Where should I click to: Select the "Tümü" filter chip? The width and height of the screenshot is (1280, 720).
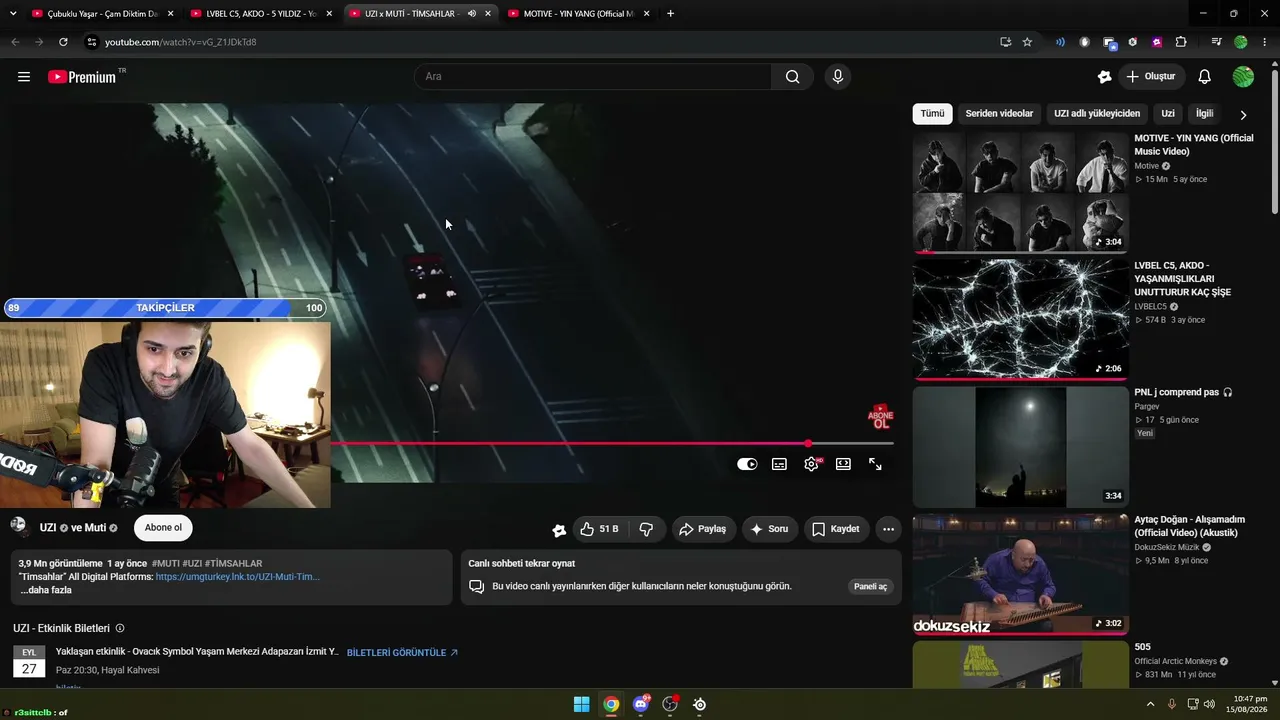pos(932,114)
